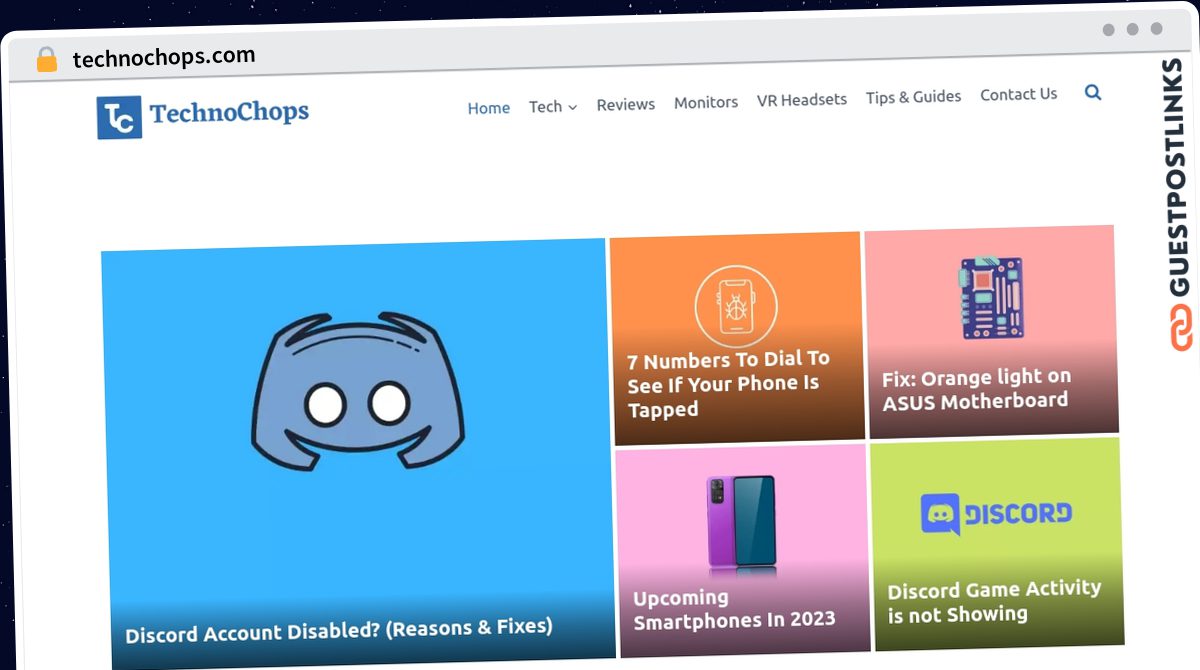
Task: Click the TechnoChops TC logo icon
Action: [x=119, y=117]
